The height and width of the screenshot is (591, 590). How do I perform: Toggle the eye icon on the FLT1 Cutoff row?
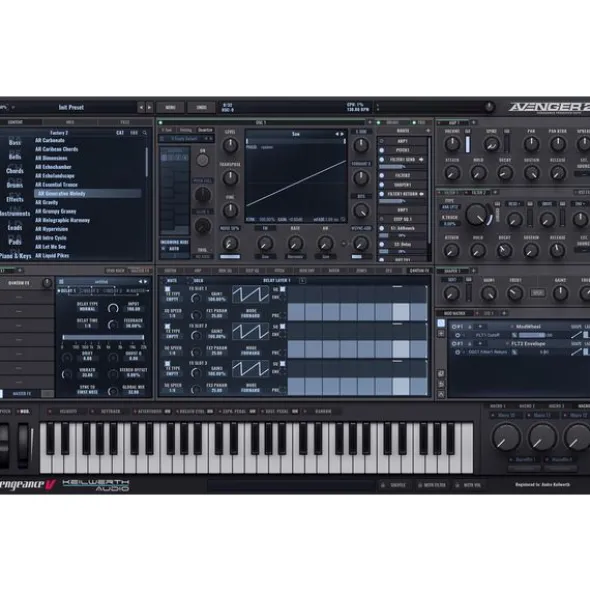[x=457, y=335]
